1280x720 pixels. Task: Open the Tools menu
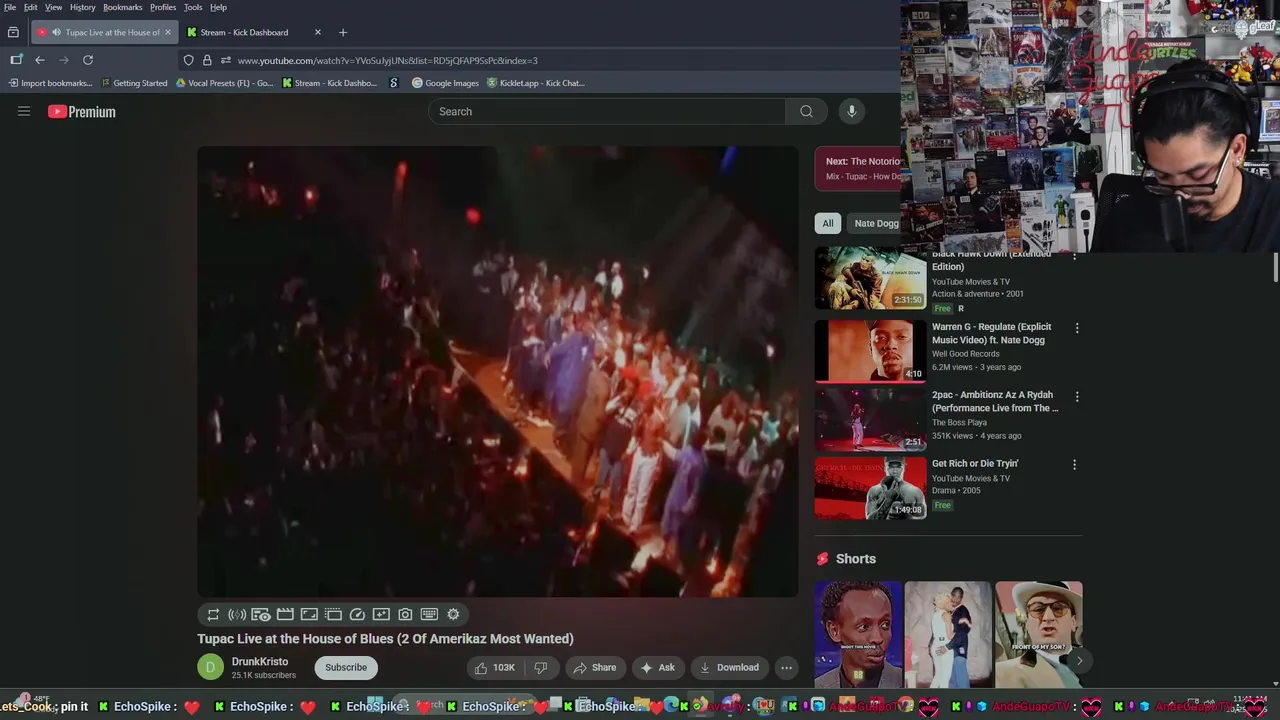pyautogui.click(x=193, y=7)
